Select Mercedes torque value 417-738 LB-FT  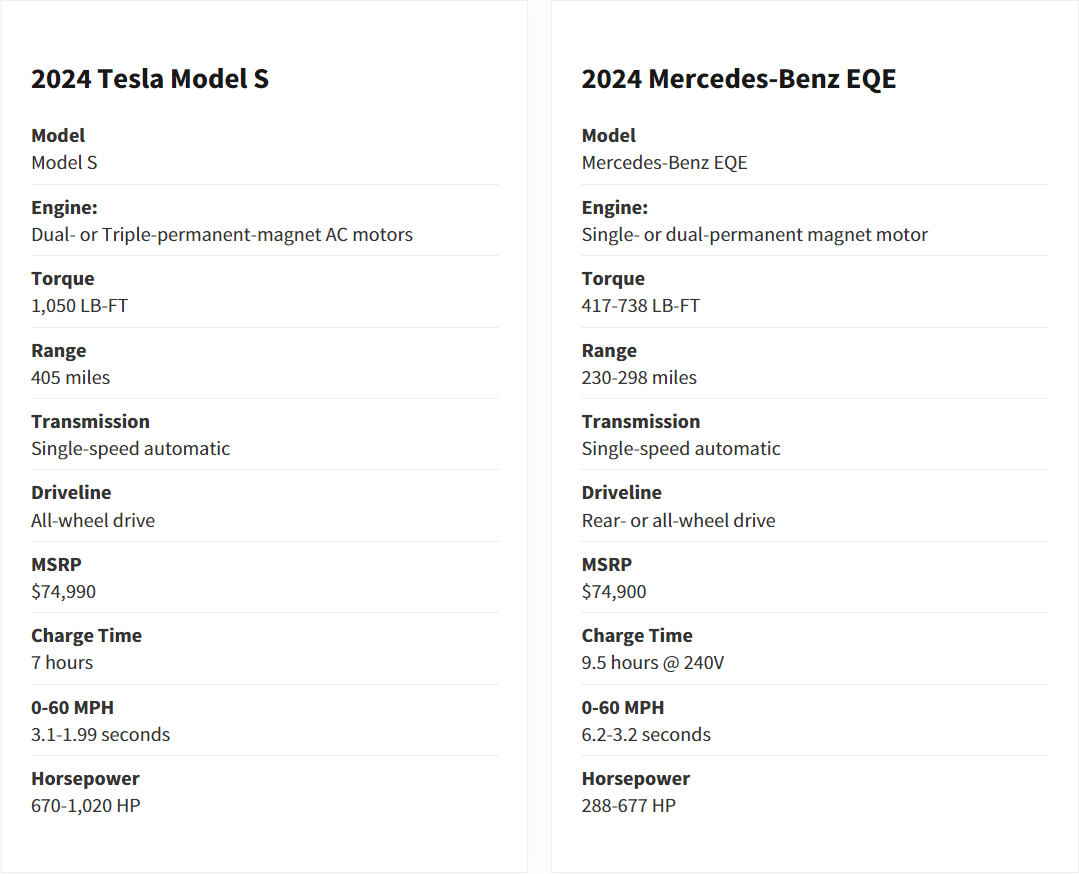click(x=640, y=306)
